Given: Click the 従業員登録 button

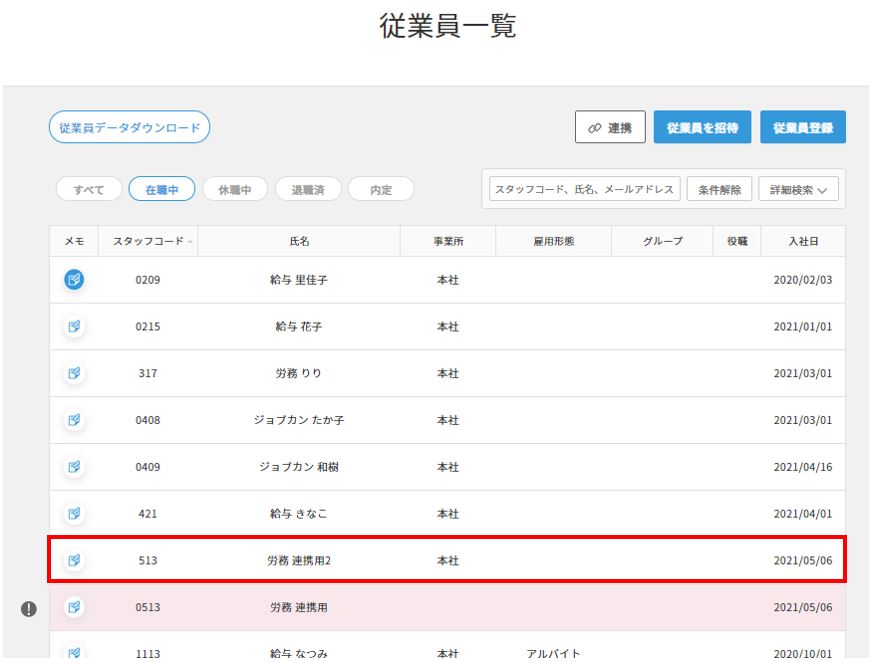Looking at the screenshot, I should point(802,127).
